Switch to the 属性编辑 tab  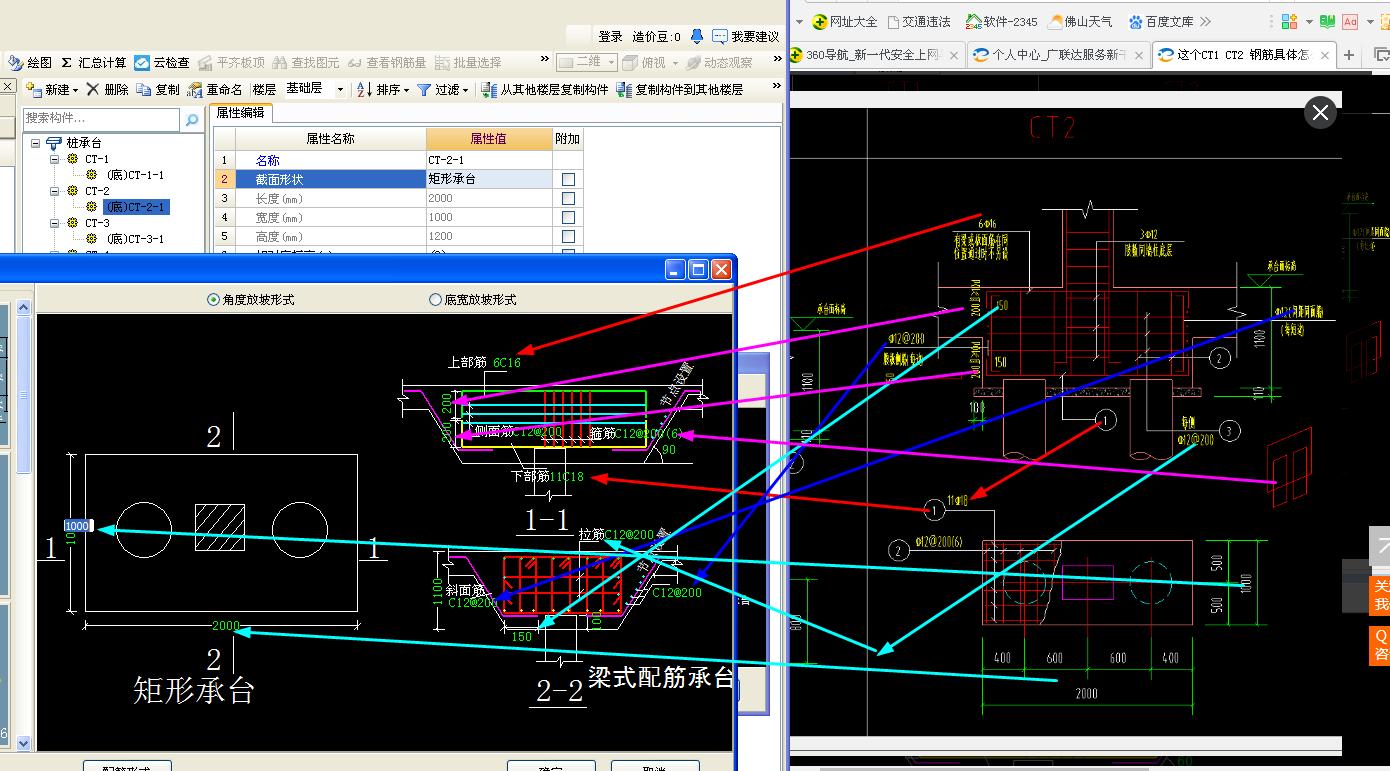tap(241, 113)
